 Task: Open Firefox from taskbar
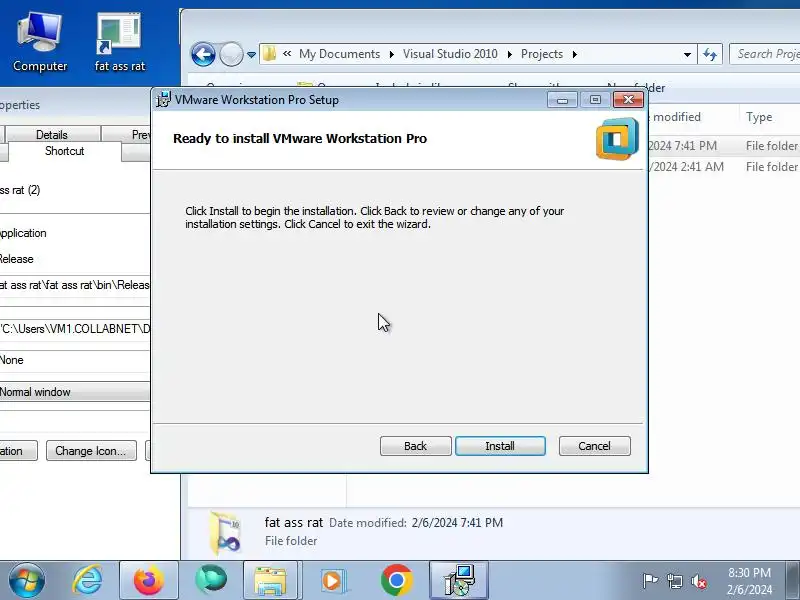pos(148,581)
